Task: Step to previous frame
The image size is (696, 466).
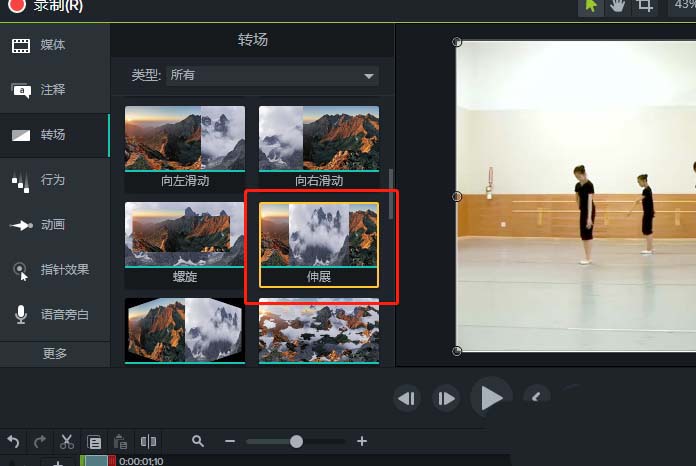Action: coord(407,399)
